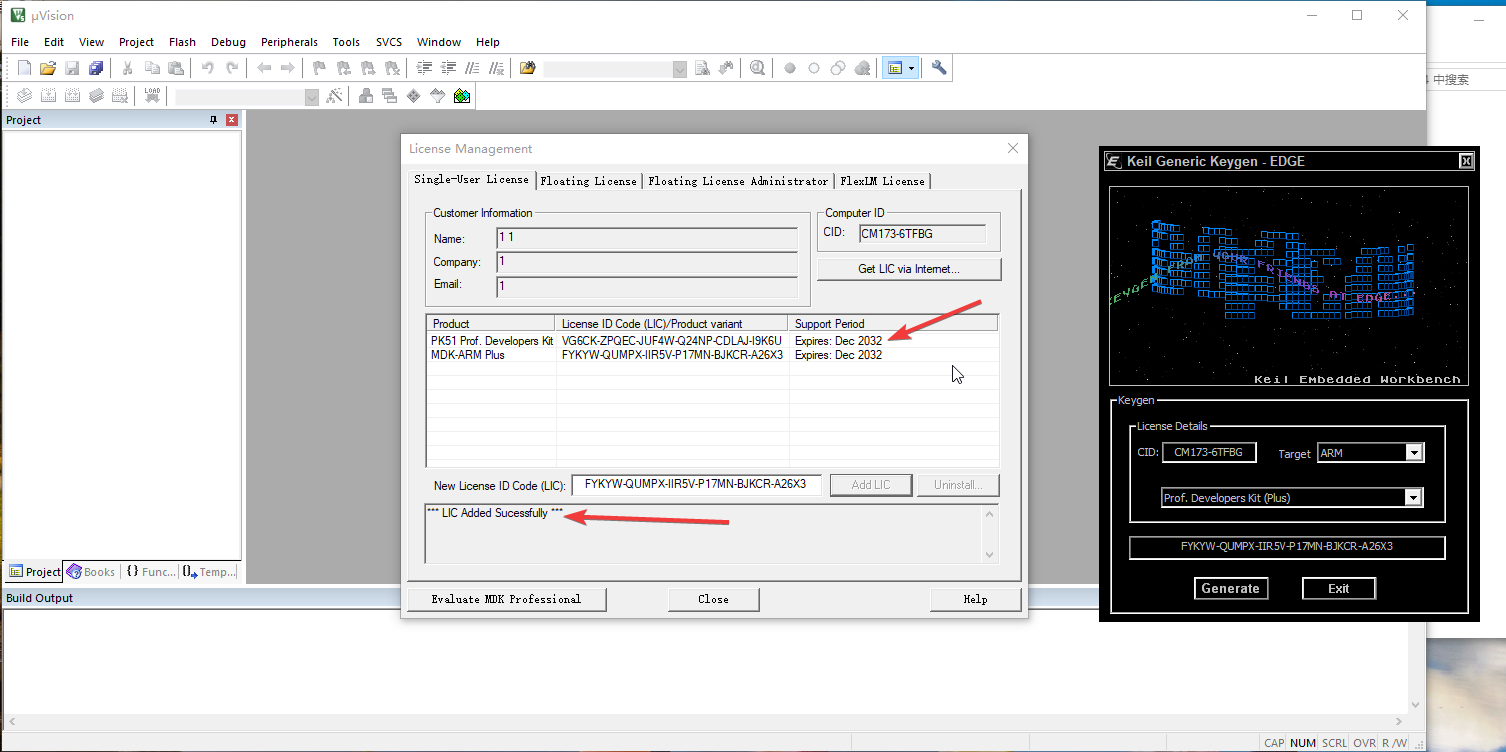This screenshot has width=1506, height=752.
Task: Click the Add LIC button
Action: coord(870,485)
